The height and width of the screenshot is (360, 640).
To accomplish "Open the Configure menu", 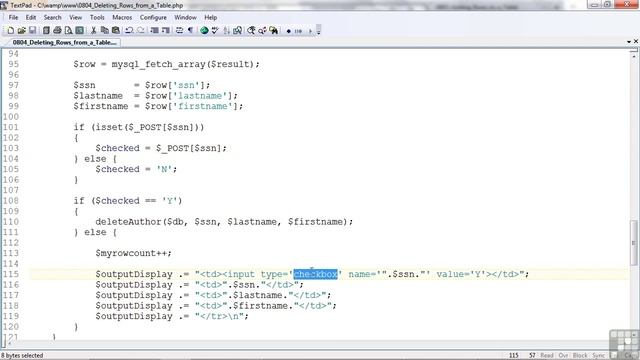I will coord(153,18).
